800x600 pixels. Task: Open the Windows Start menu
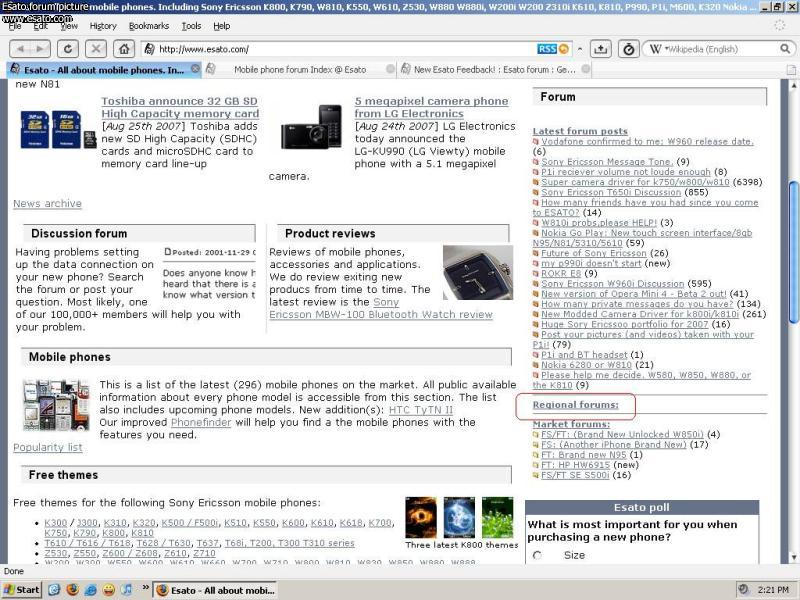tap(21, 590)
